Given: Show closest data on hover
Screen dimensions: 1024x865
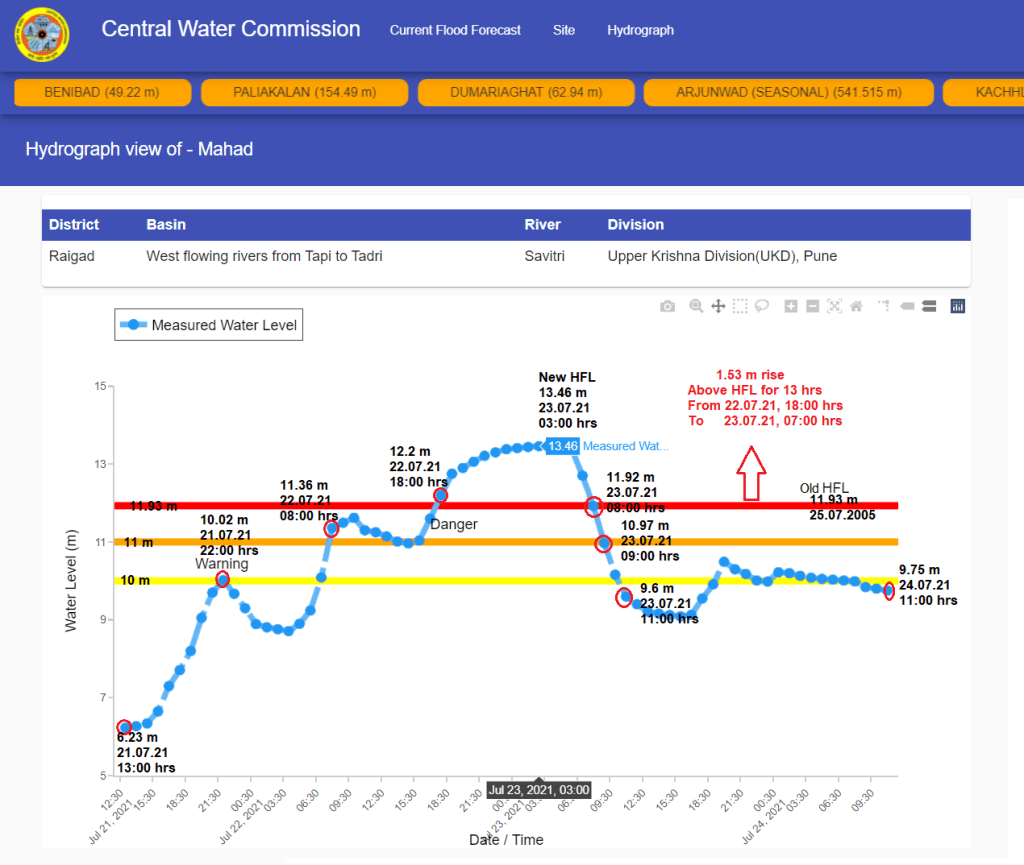Looking at the screenshot, I should pos(907,306).
